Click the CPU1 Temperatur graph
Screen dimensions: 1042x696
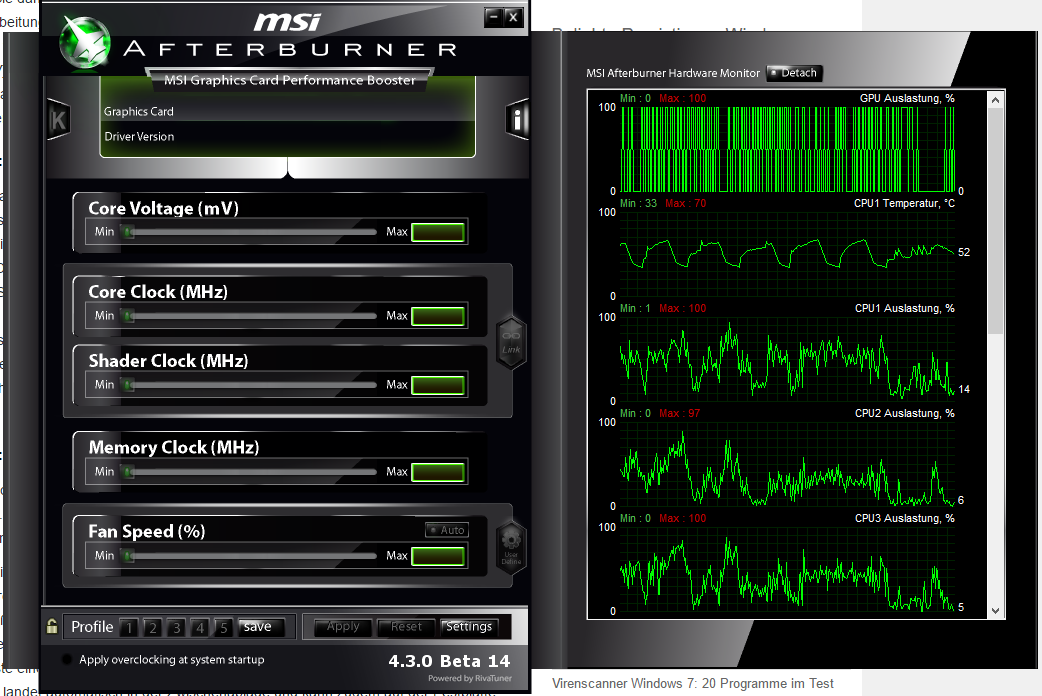point(787,254)
